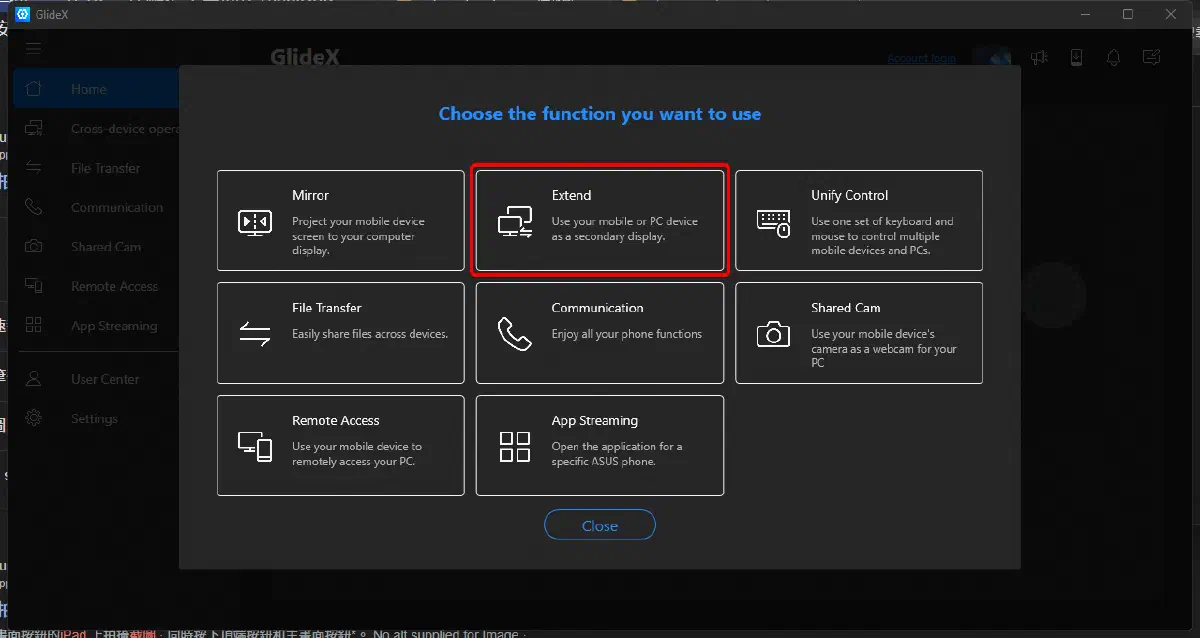Open the feedback message icon
This screenshot has width=1200, height=638.
[x=1151, y=58]
